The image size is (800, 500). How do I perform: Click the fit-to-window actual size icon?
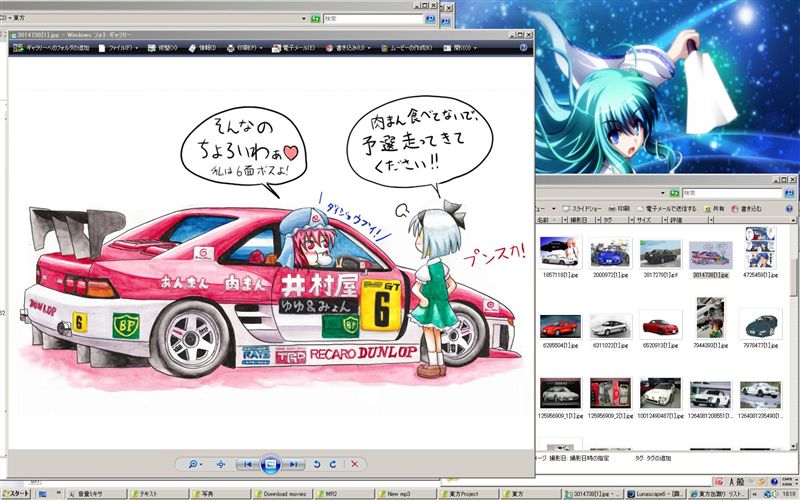click(x=220, y=464)
